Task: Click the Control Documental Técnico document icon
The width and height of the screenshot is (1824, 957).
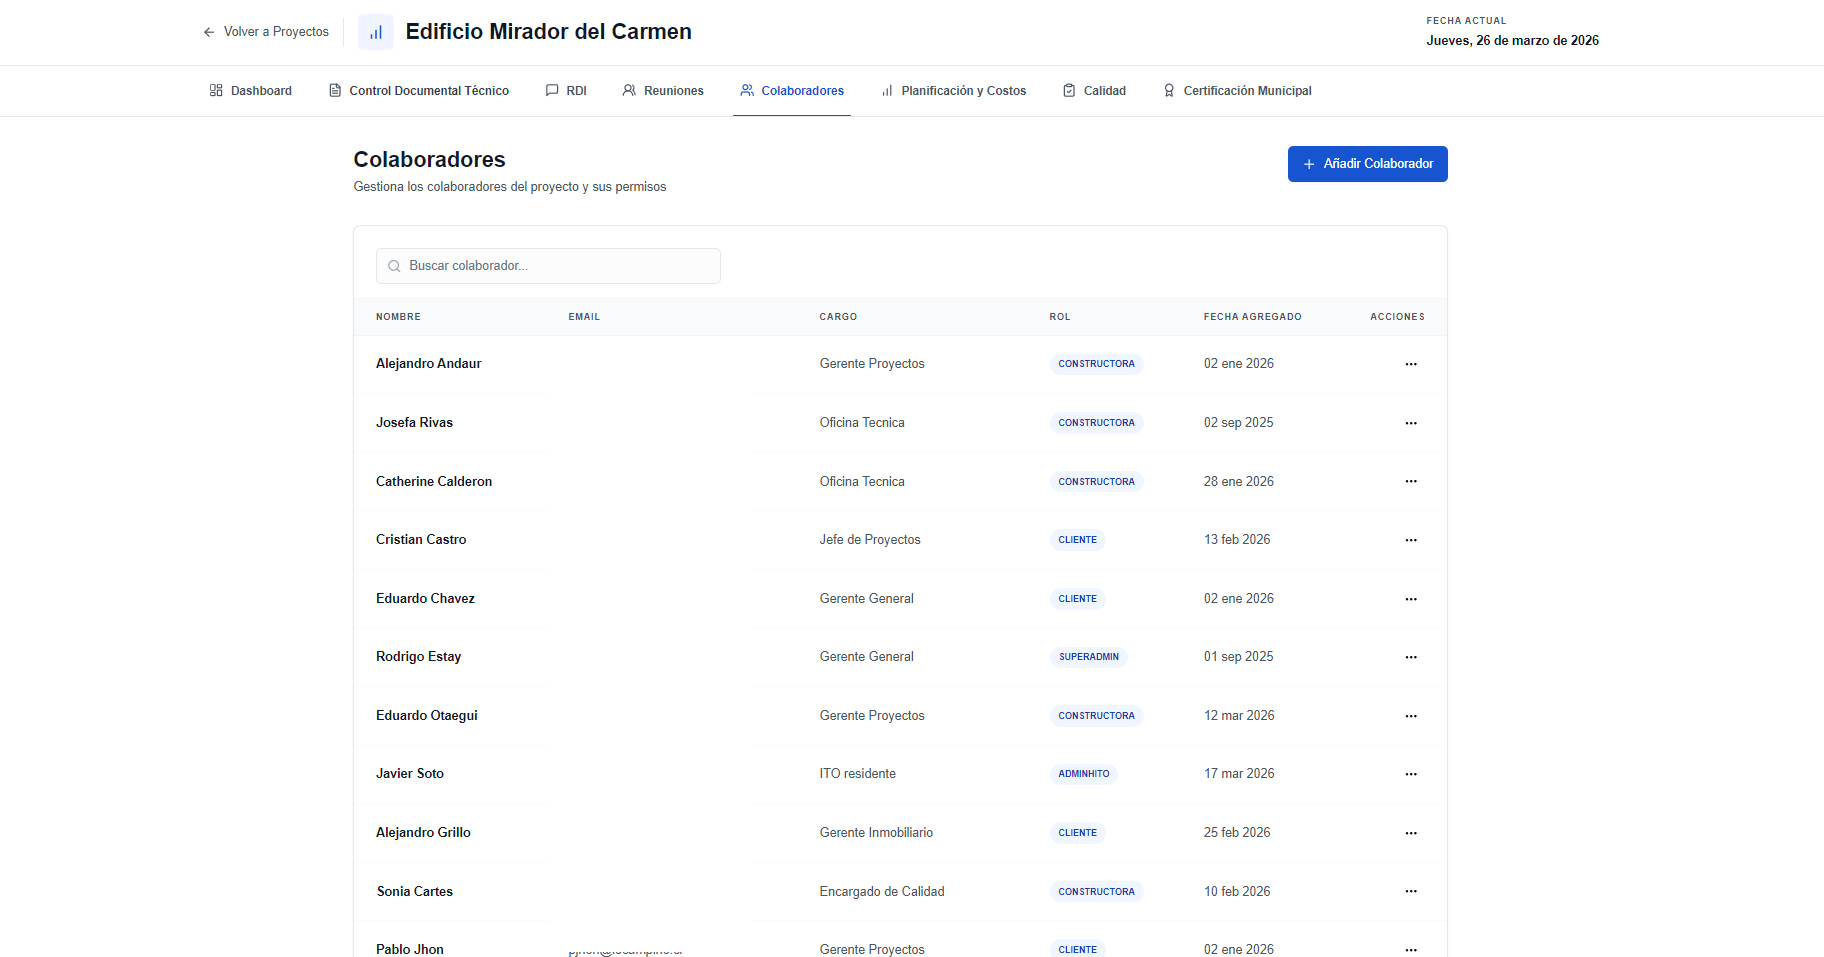Action: [x=335, y=91]
